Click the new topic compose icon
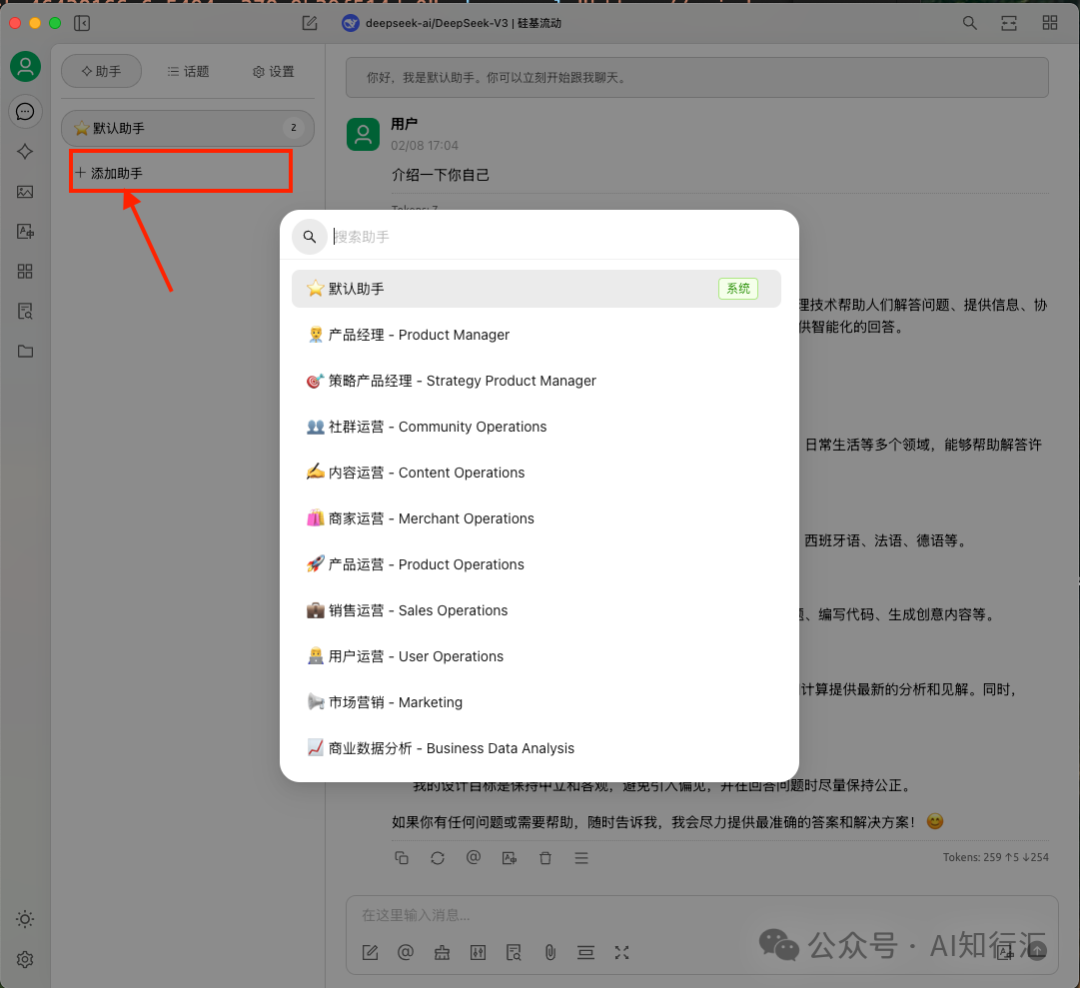This screenshot has width=1080, height=988. (310, 23)
